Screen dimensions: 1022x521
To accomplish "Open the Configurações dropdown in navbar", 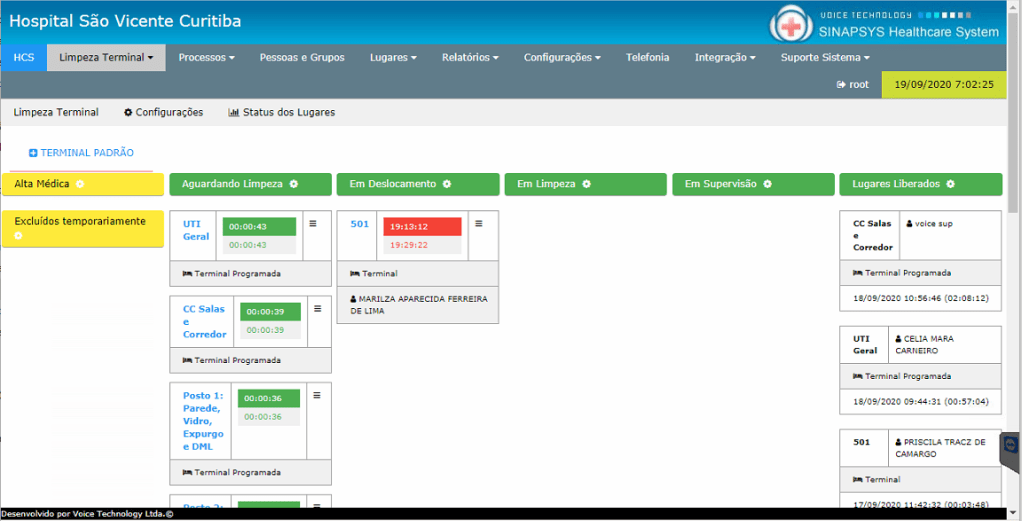I will point(562,58).
